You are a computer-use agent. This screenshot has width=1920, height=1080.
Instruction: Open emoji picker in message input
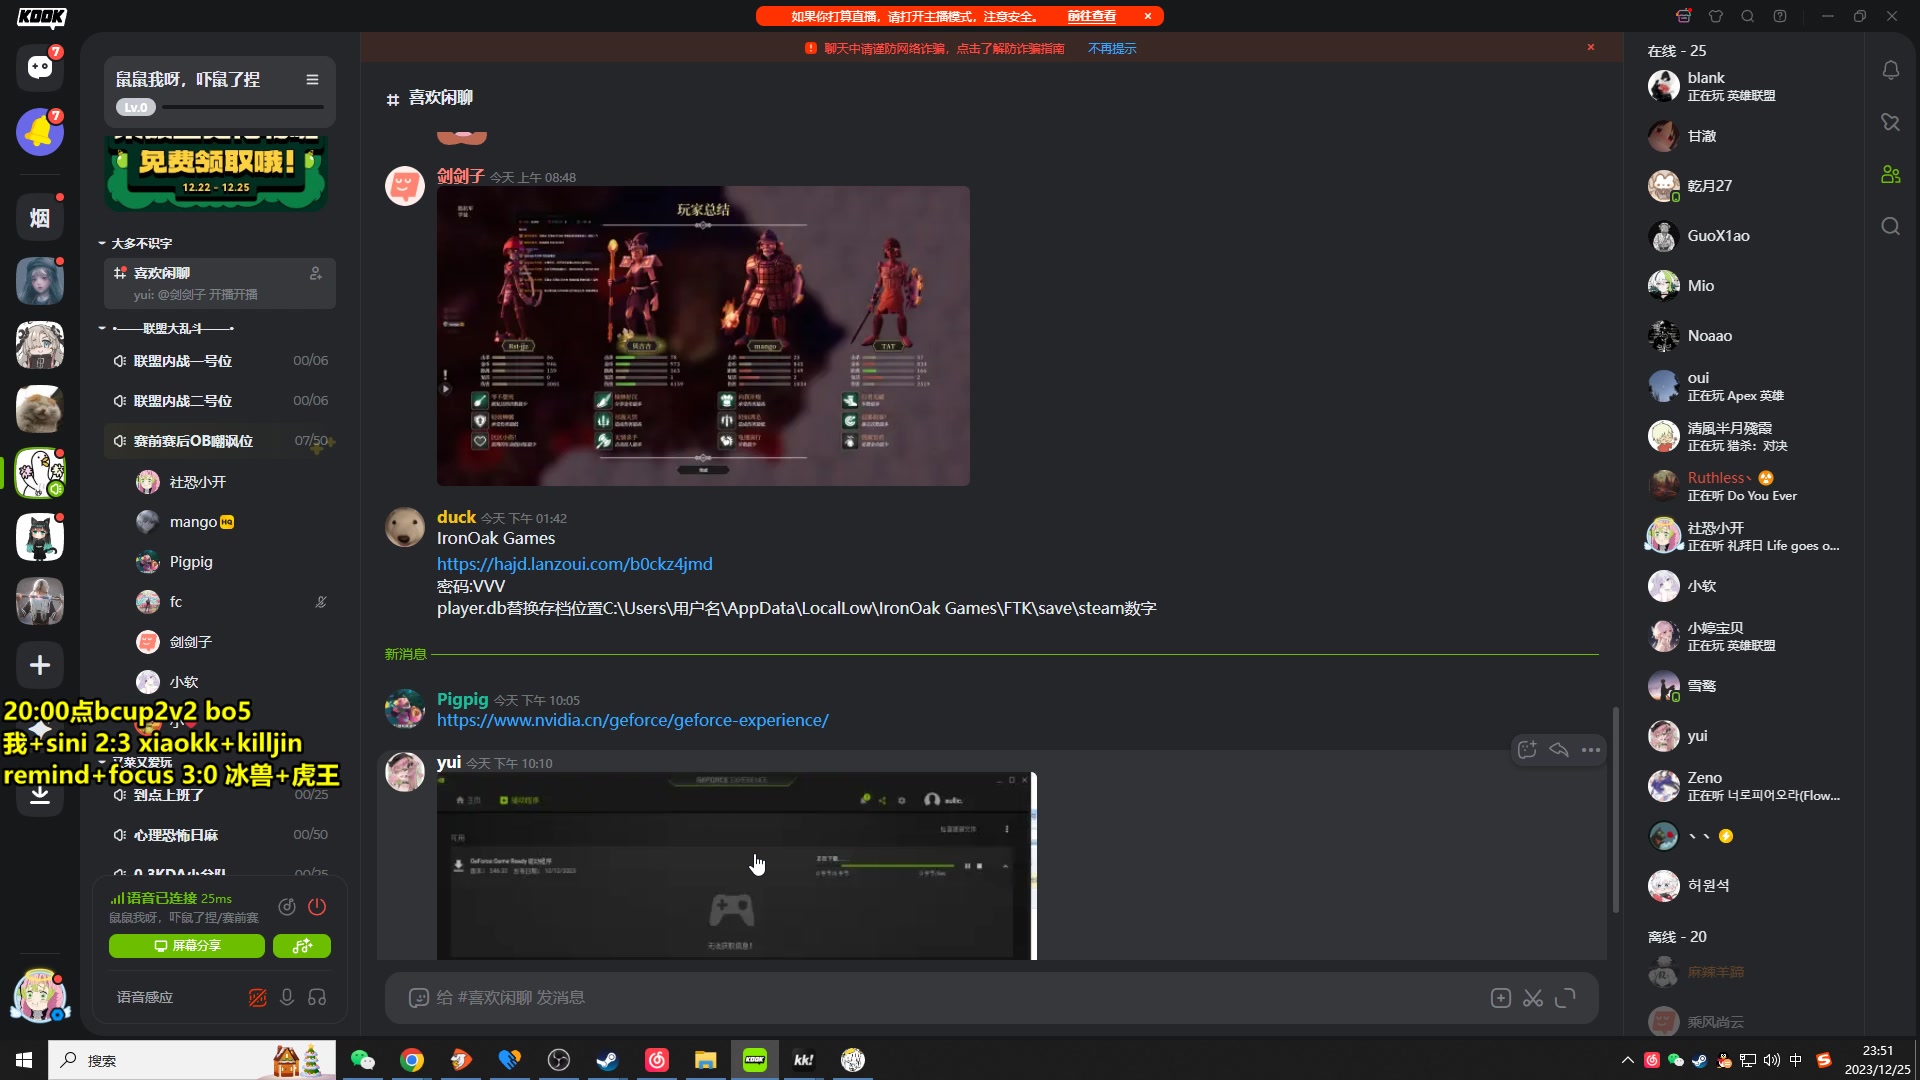tap(419, 998)
